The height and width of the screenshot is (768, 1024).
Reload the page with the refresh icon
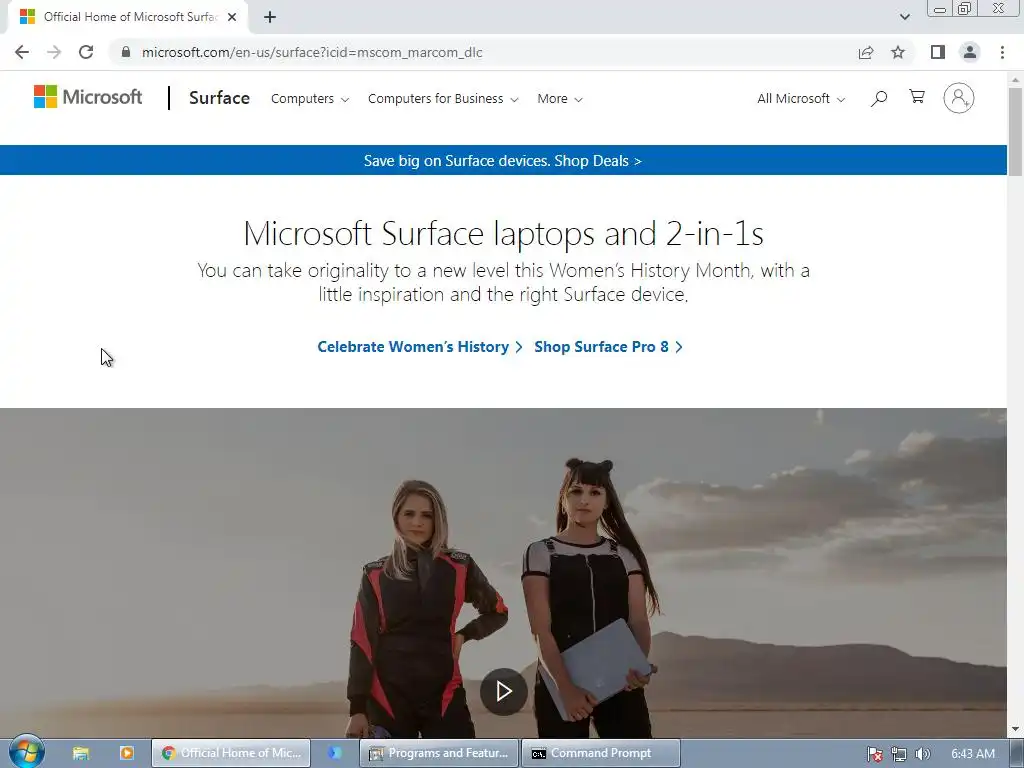pos(86,52)
